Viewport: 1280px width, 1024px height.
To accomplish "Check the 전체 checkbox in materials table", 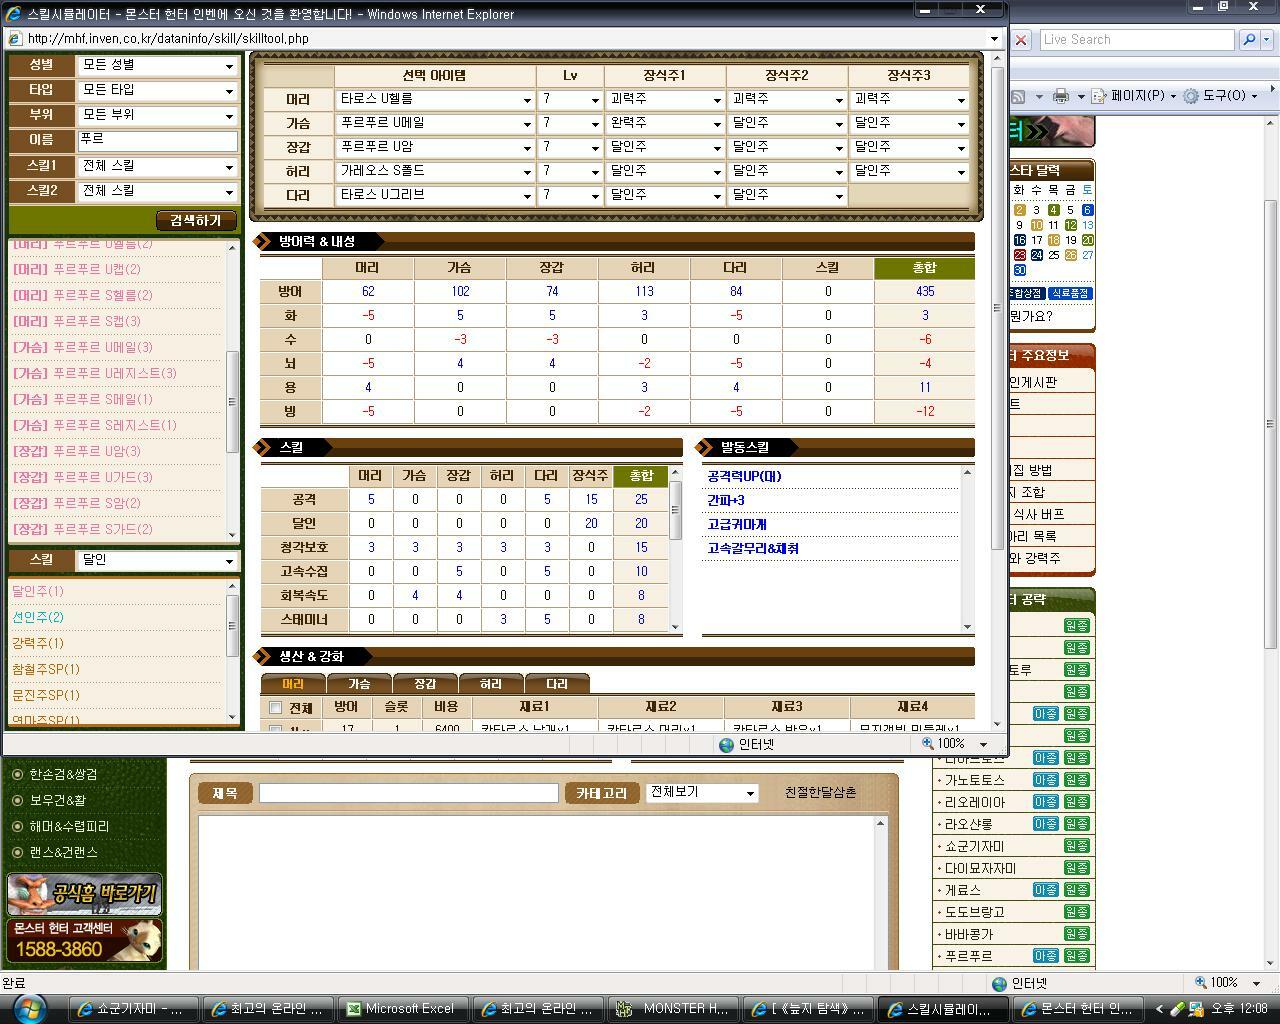I will tap(276, 708).
